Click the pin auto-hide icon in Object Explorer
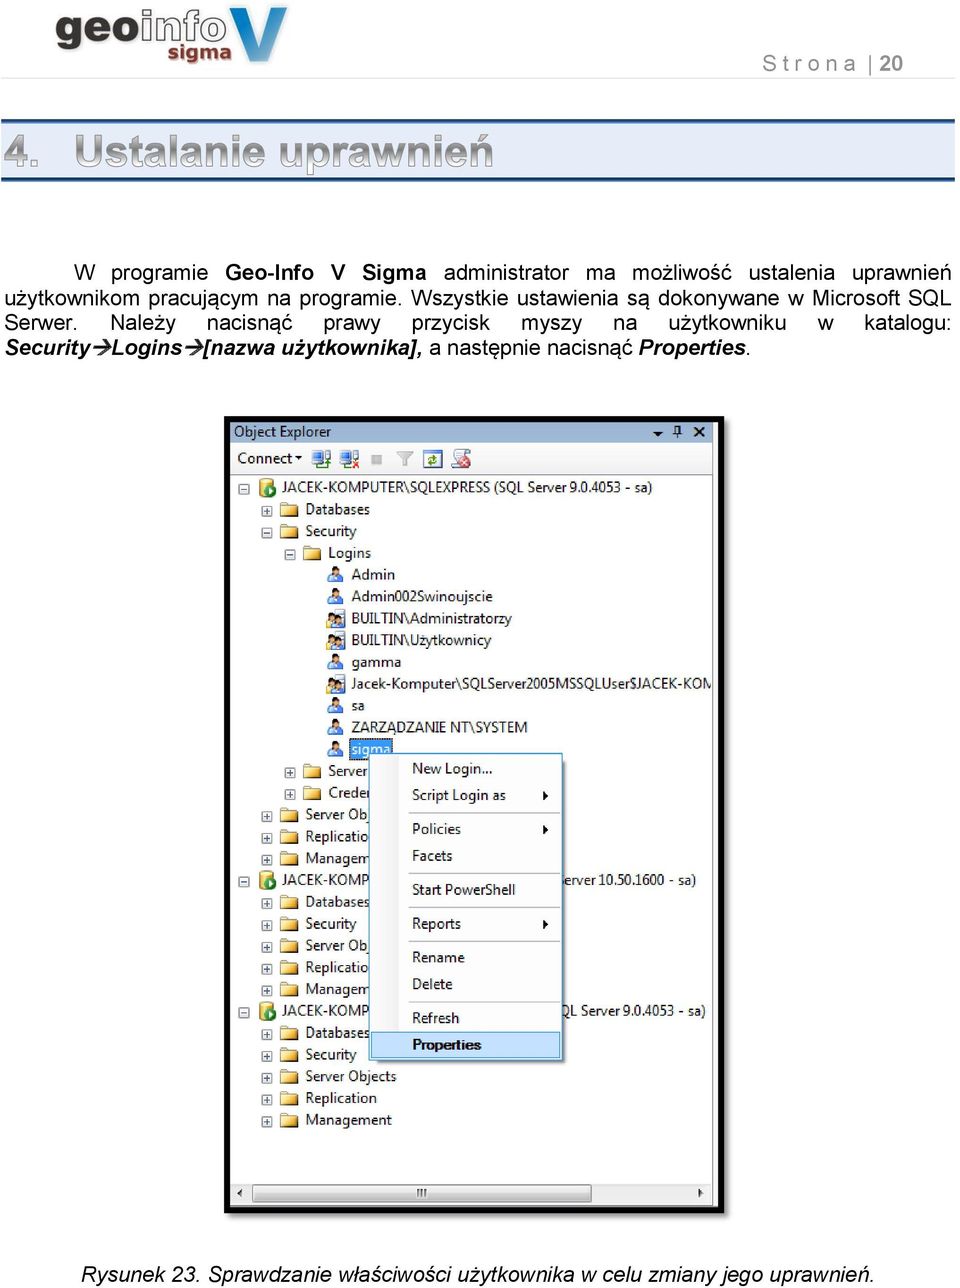 point(677,432)
